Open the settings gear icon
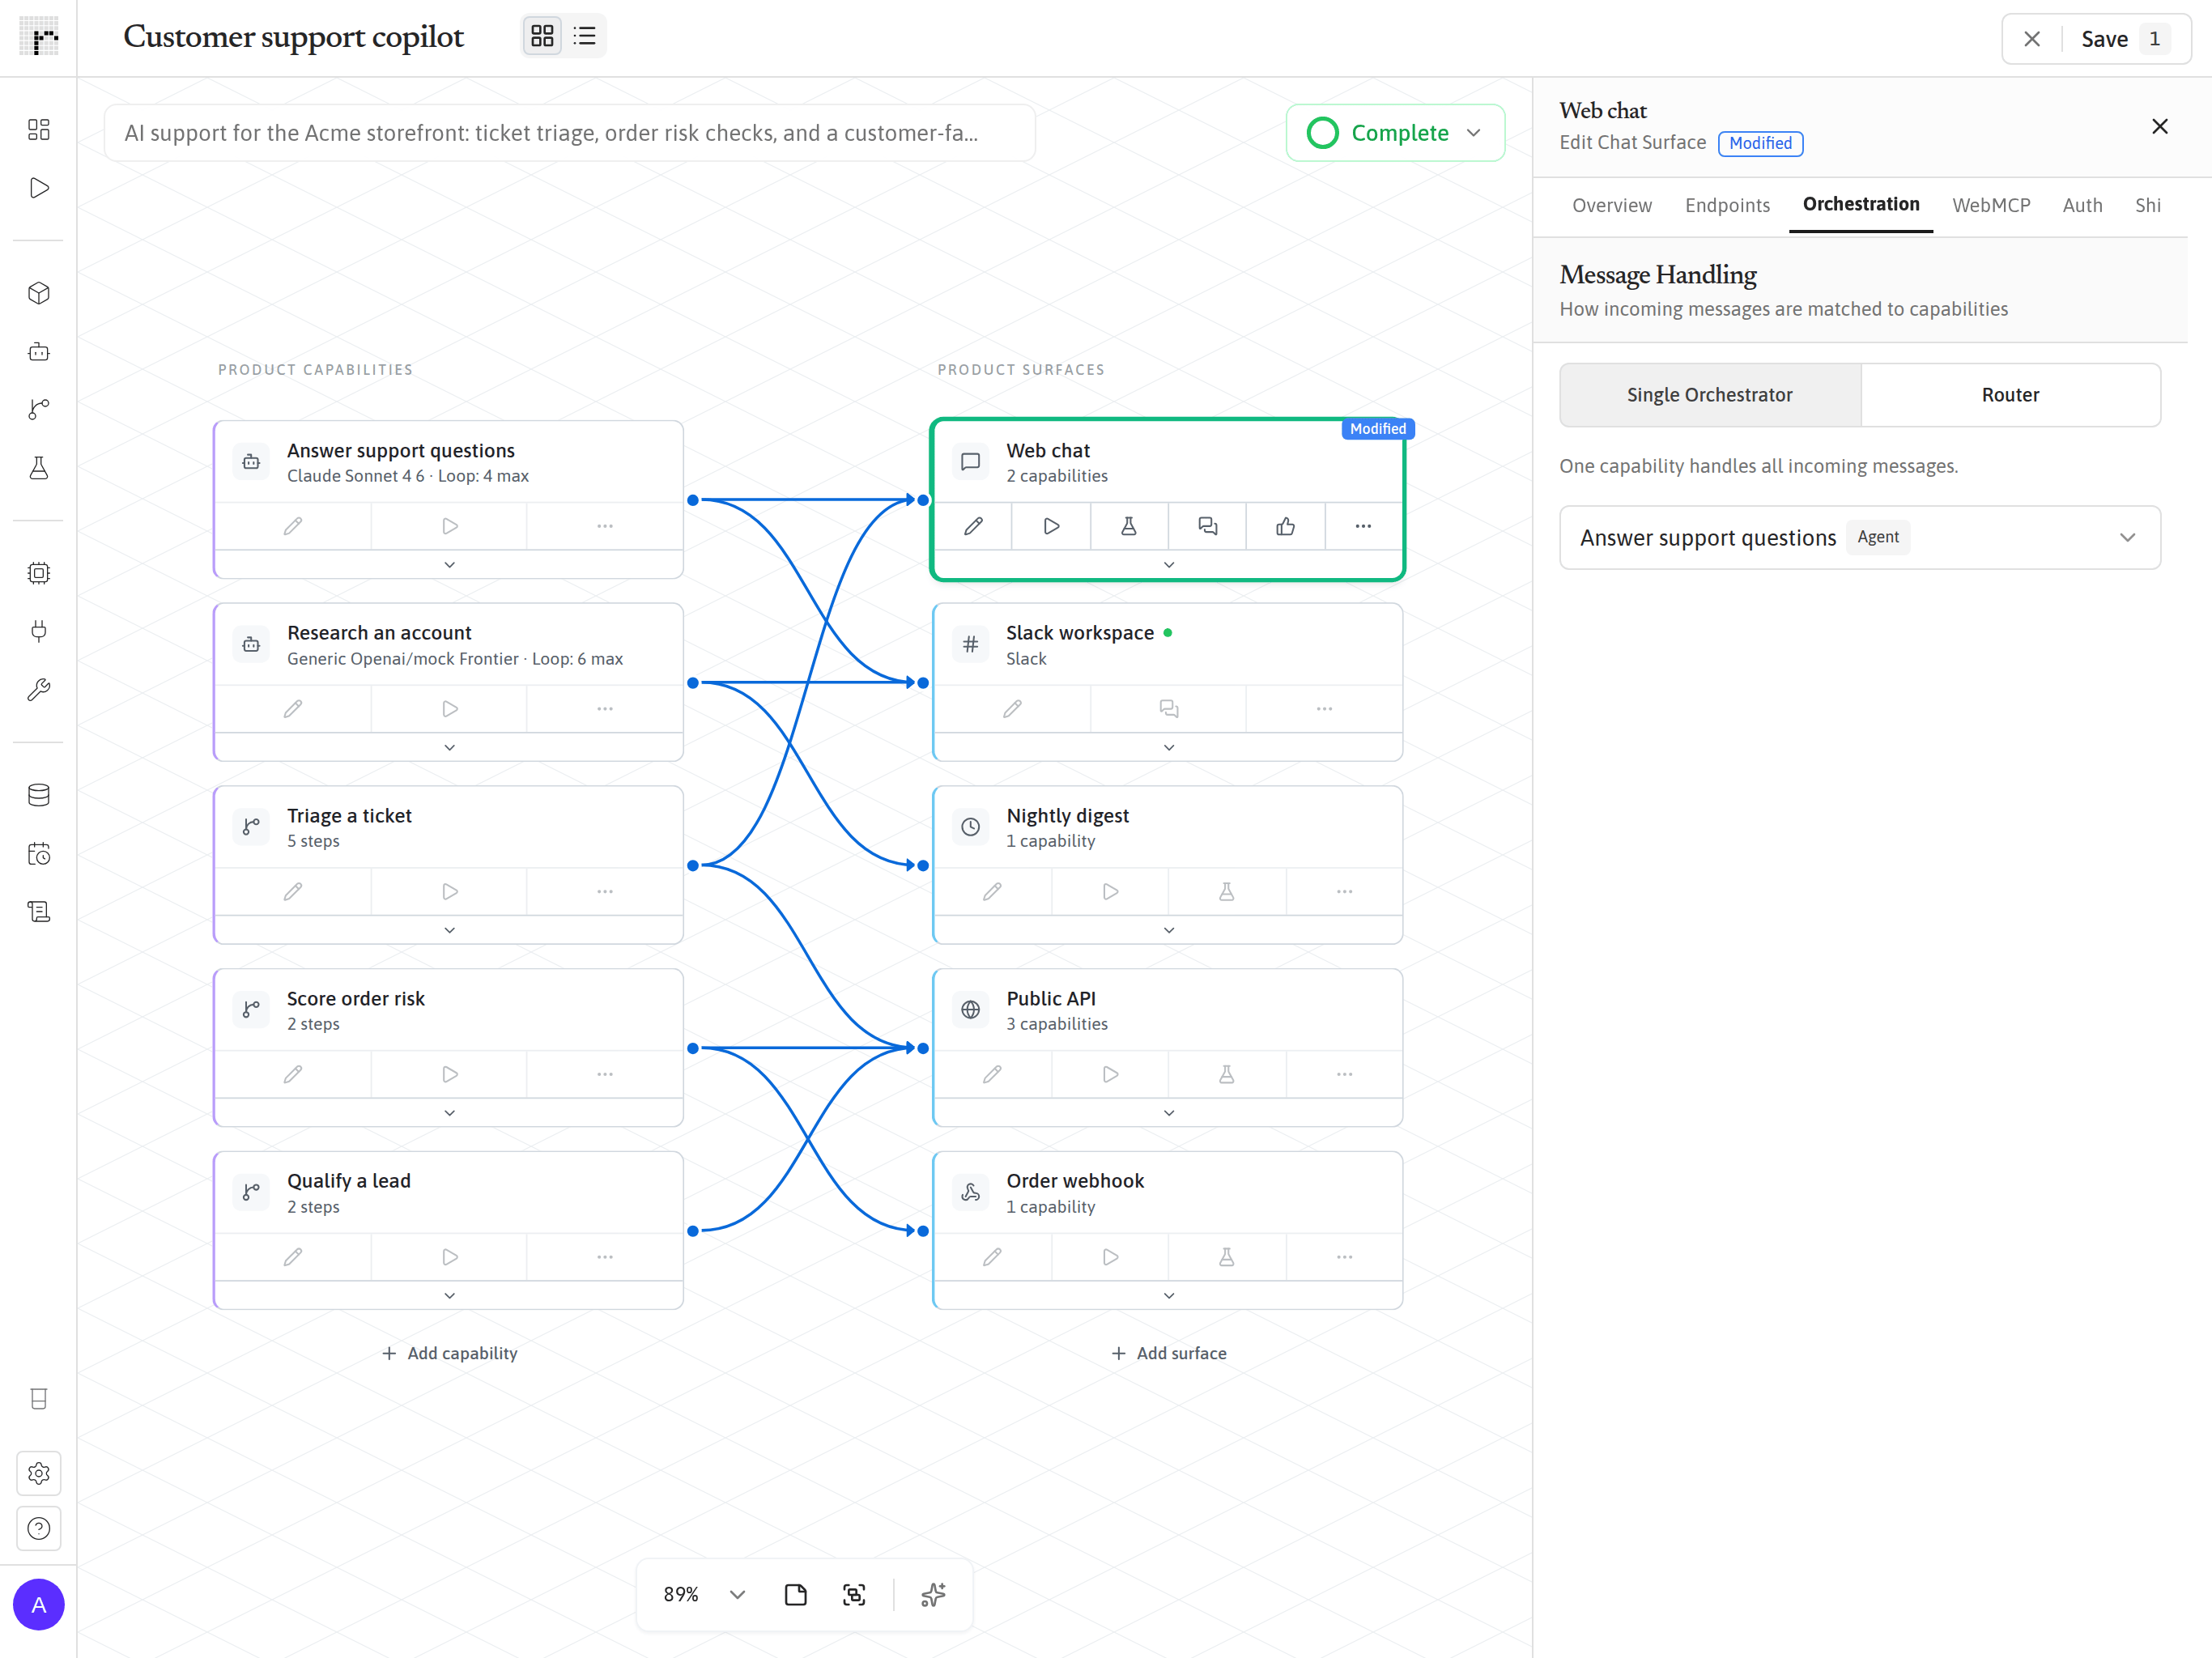Image resolution: width=2212 pixels, height=1658 pixels. 39,1474
